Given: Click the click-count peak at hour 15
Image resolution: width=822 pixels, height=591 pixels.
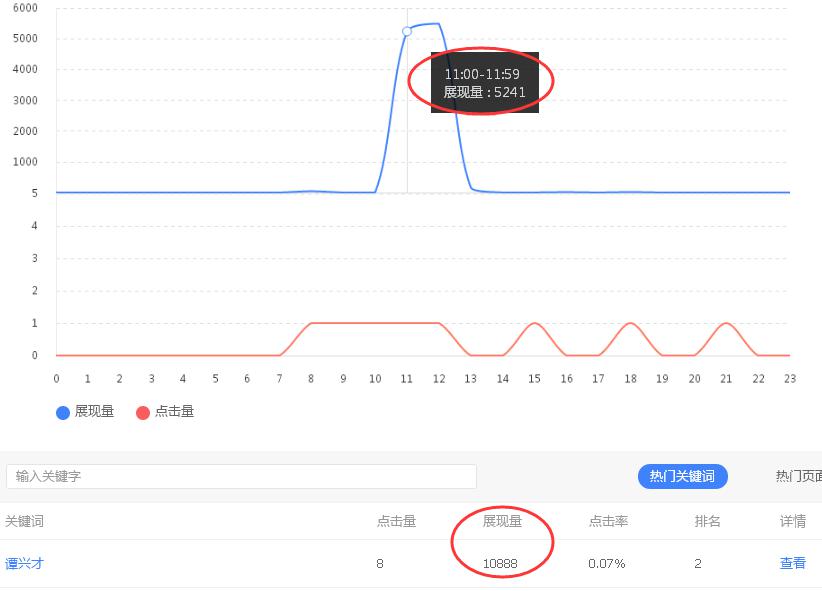Looking at the screenshot, I should click(x=535, y=323).
